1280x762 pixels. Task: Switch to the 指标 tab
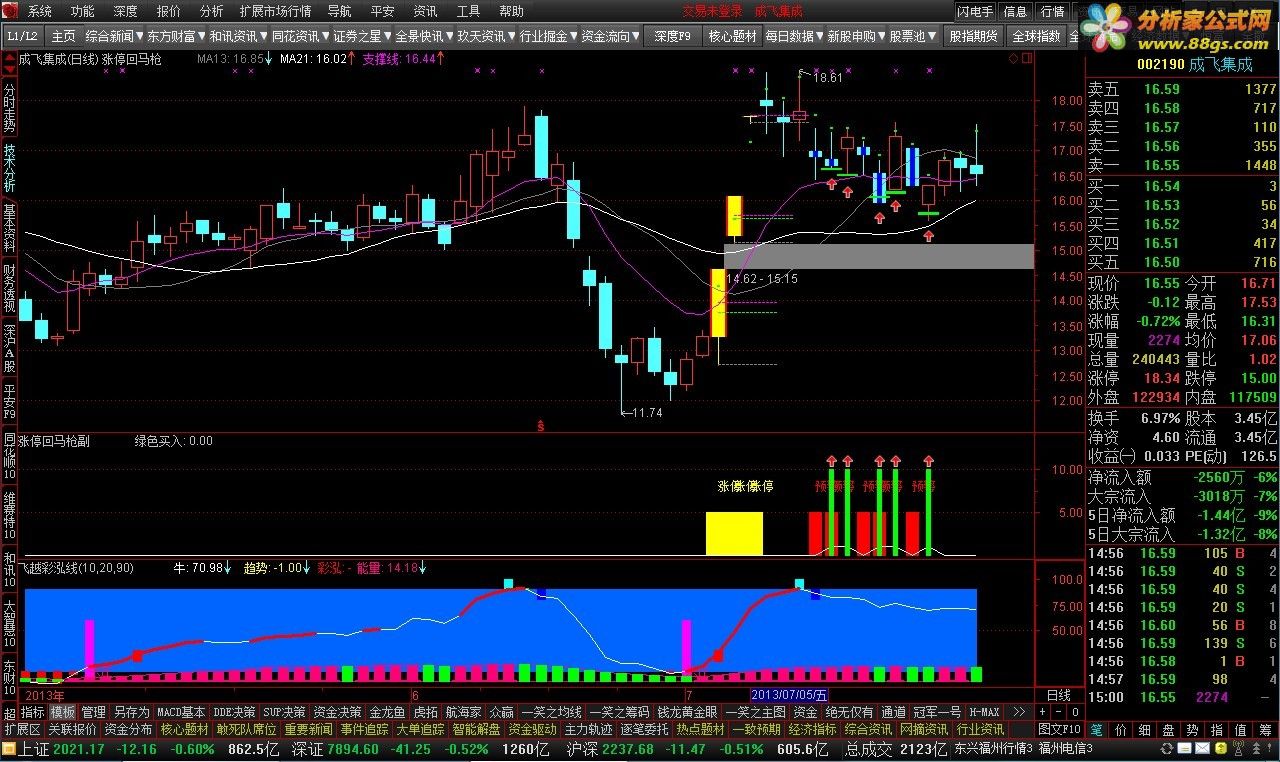(33, 712)
